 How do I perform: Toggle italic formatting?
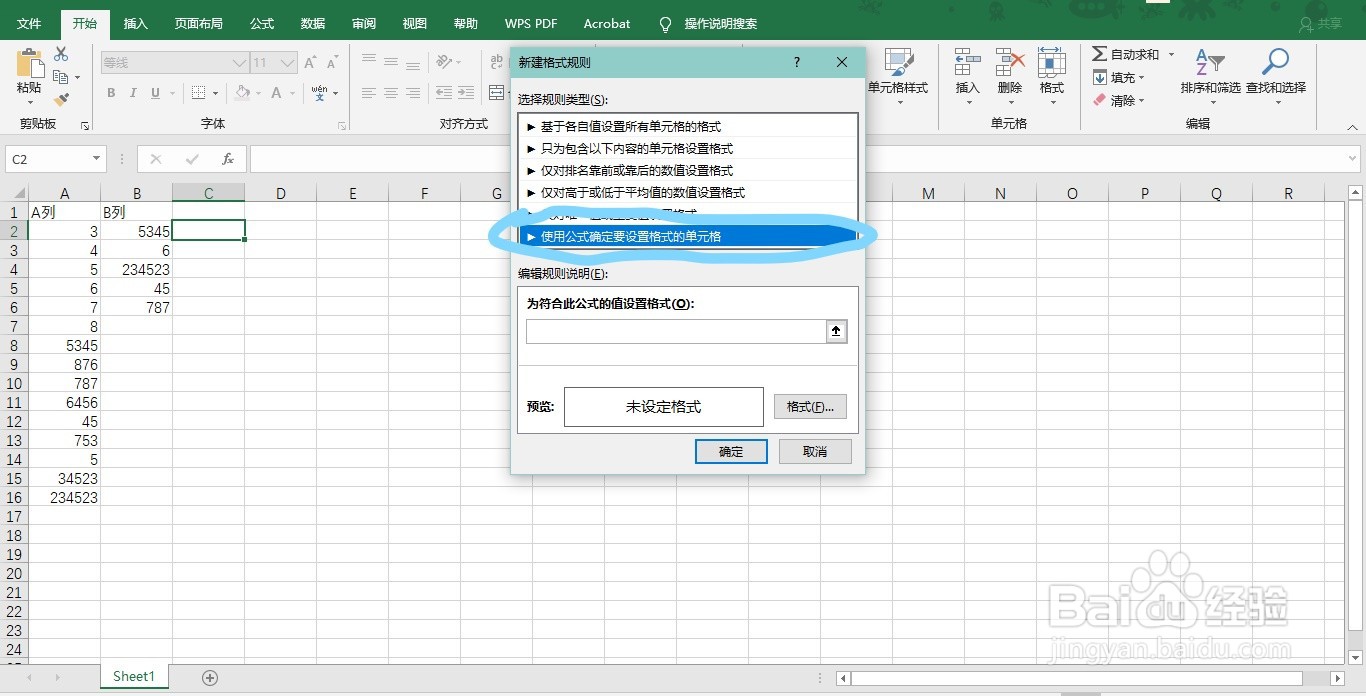point(133,93)
